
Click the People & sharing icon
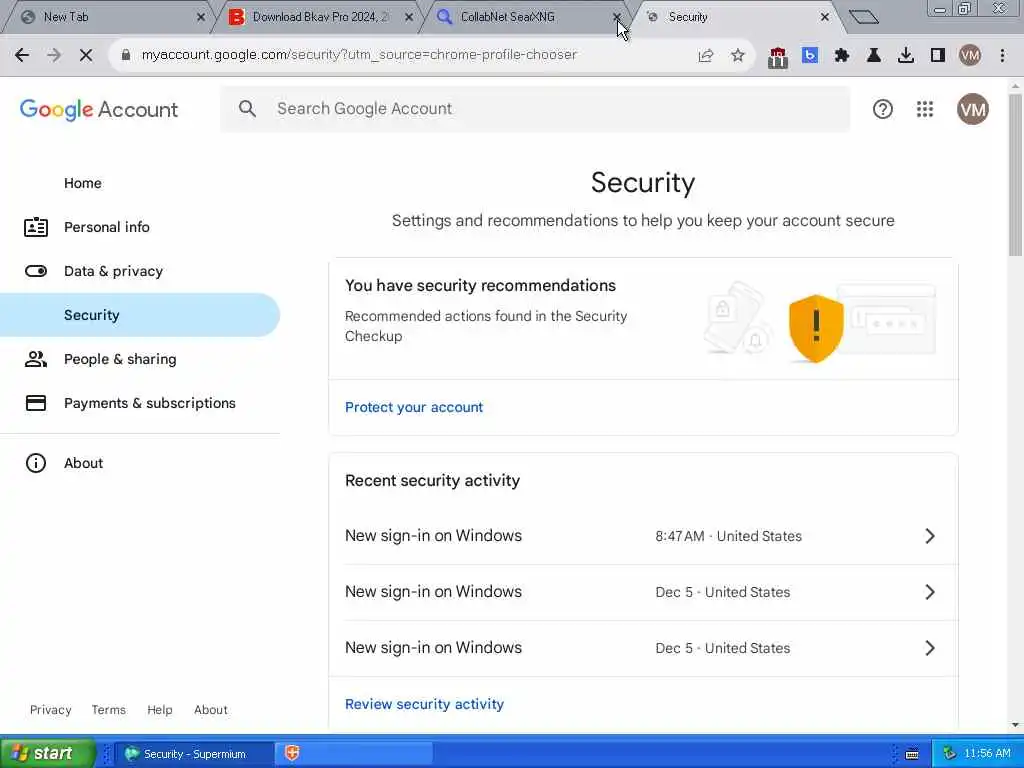point(35,359)
